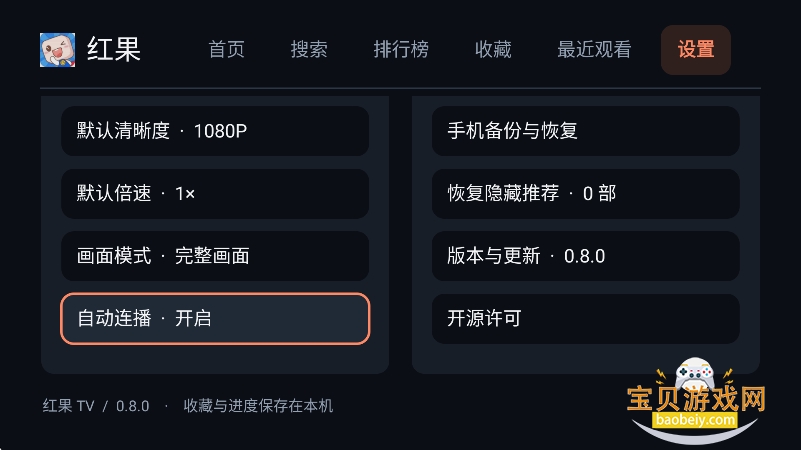Screen dimensions: 801x450
Task: Open 版本与更新 0.8.0
Action: click(x=585, y=256)
